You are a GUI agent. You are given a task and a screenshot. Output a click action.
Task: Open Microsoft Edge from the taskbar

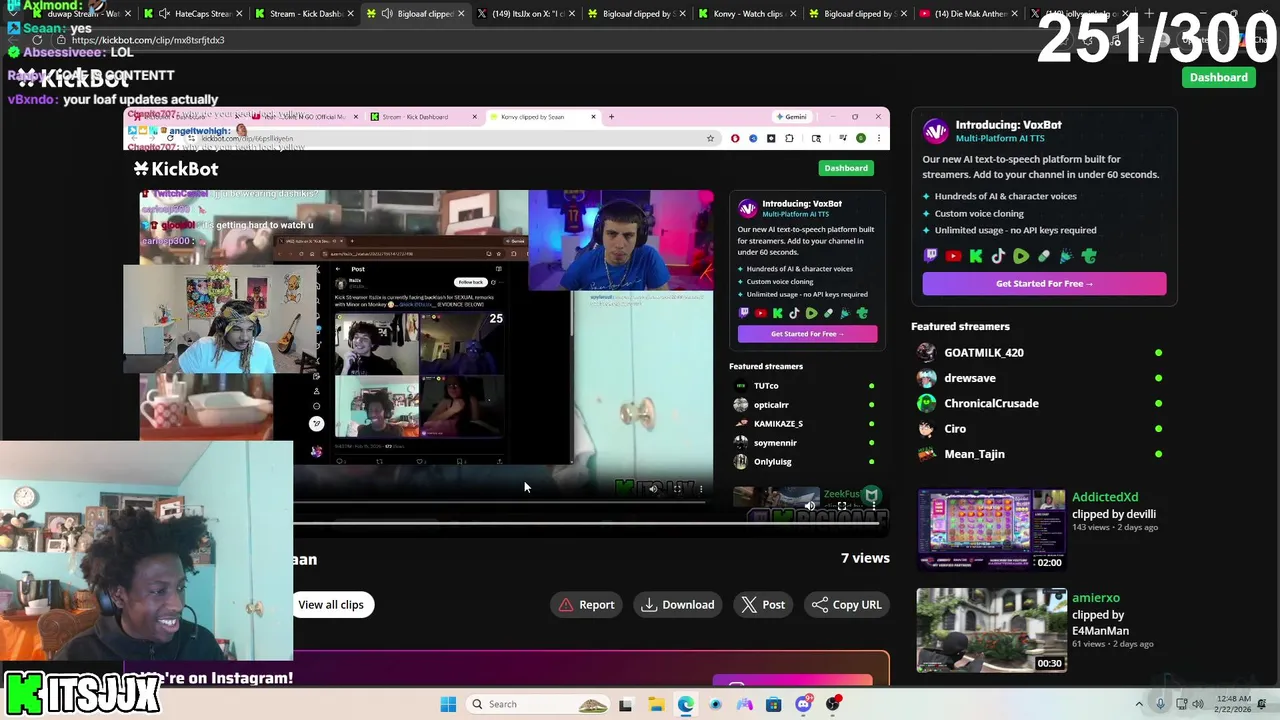pos(686,704)
